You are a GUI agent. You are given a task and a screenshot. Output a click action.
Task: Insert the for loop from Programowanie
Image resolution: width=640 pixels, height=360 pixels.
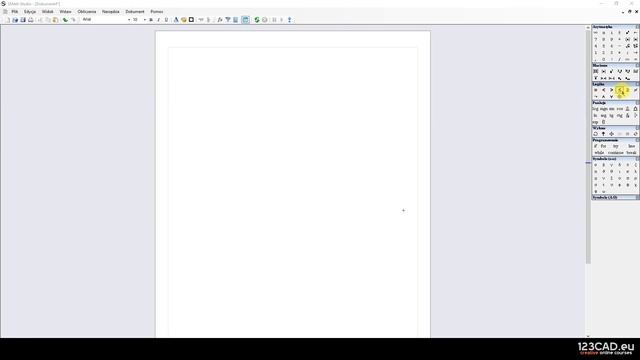pos(603,146)
